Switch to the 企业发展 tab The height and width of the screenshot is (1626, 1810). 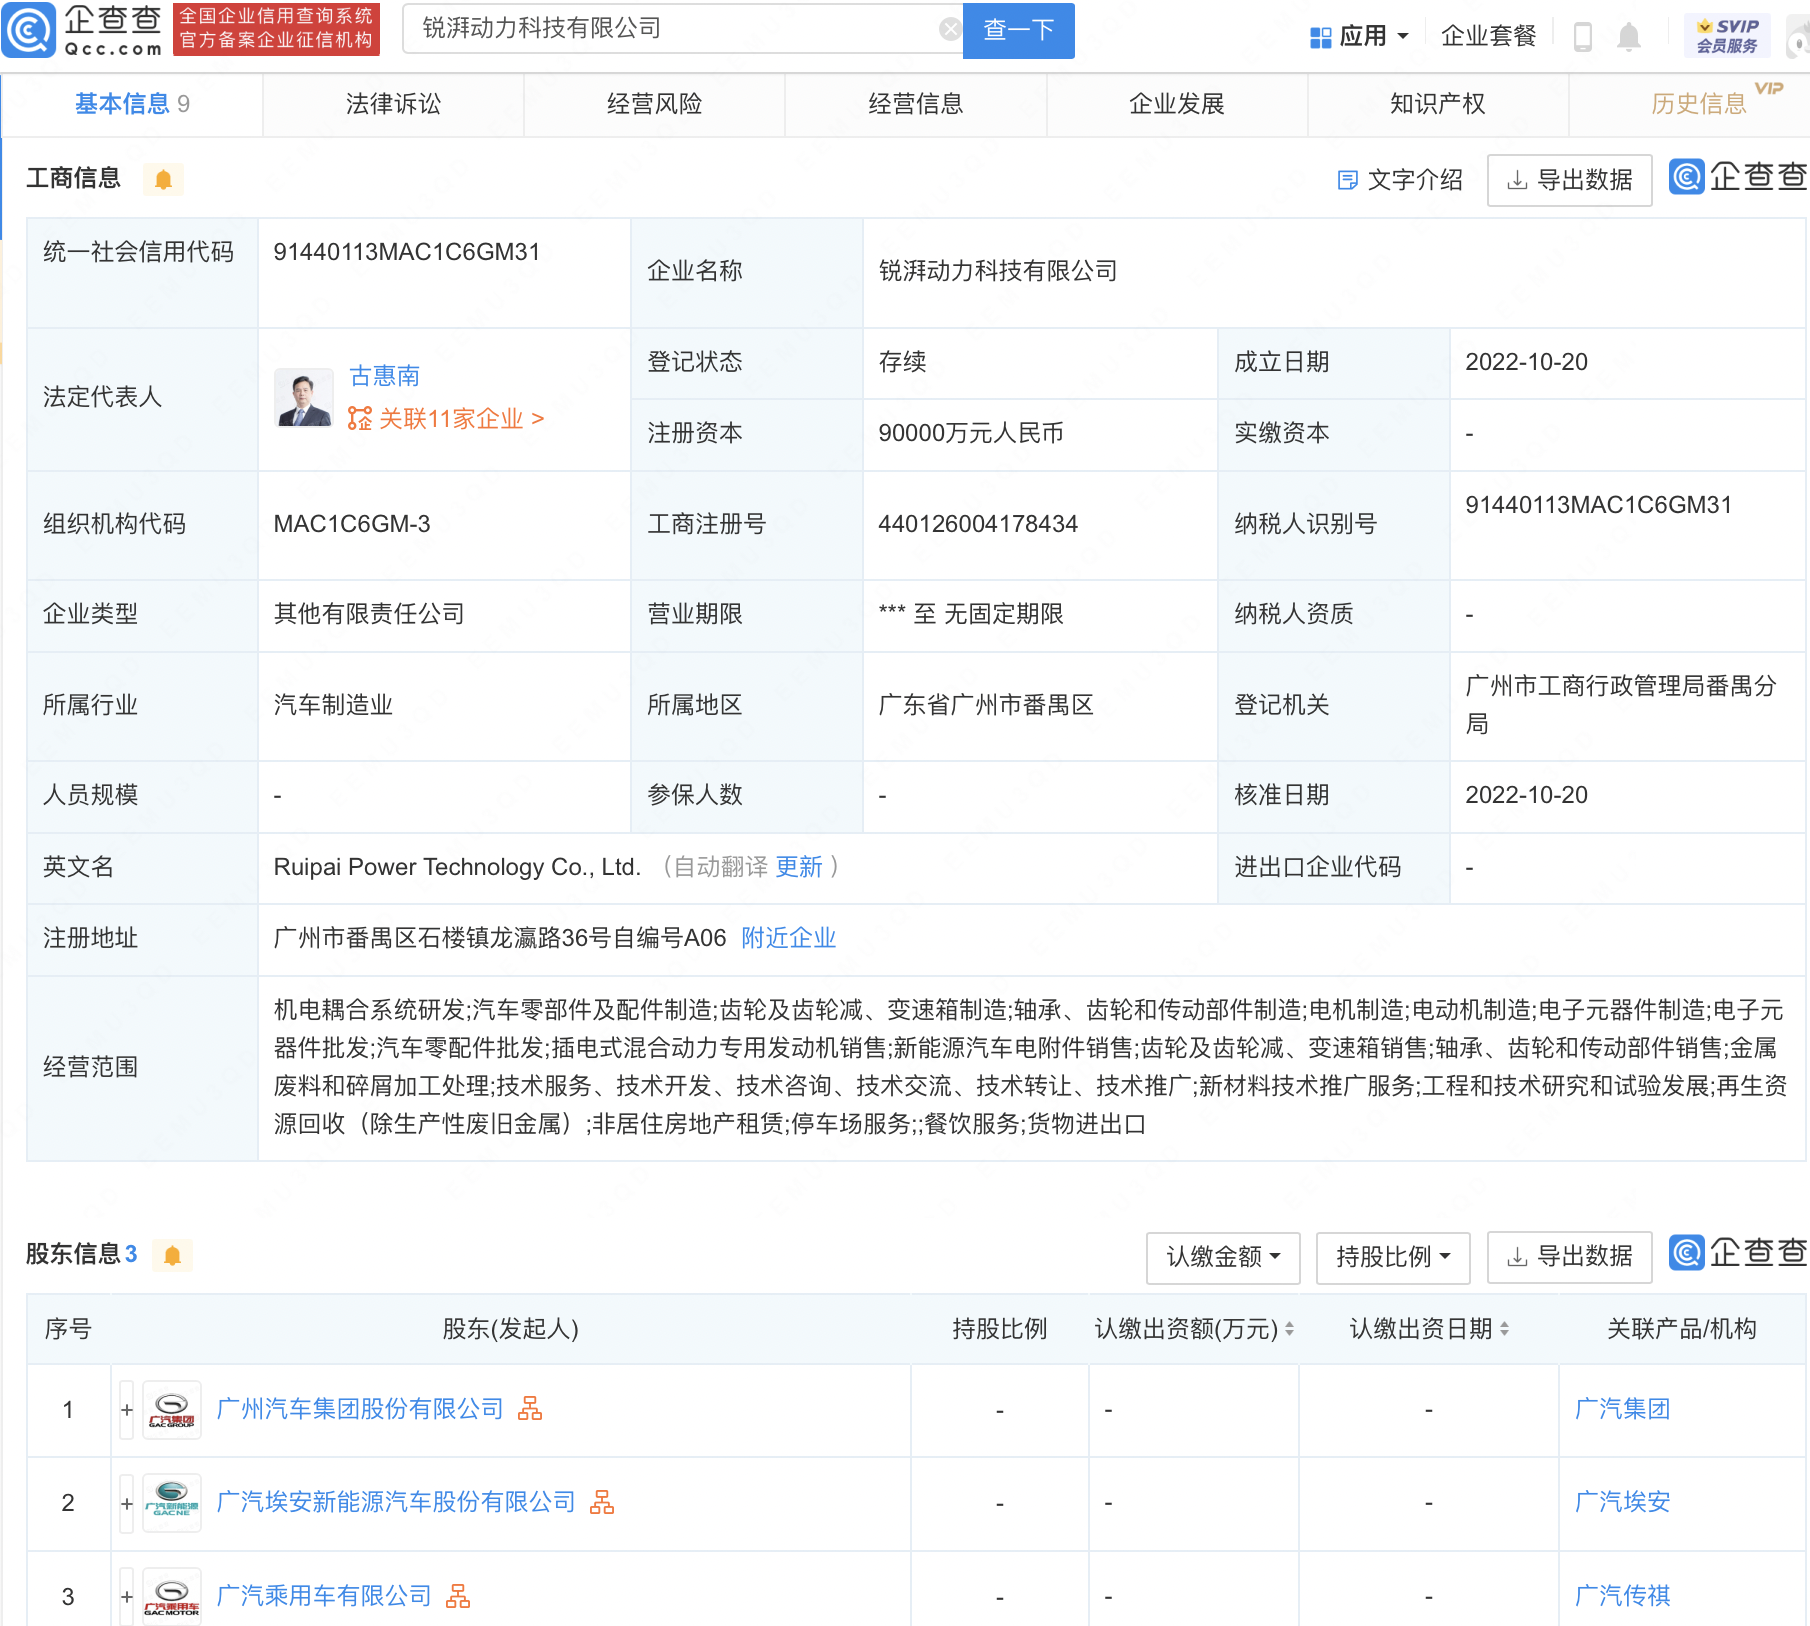pos(1177,104)
